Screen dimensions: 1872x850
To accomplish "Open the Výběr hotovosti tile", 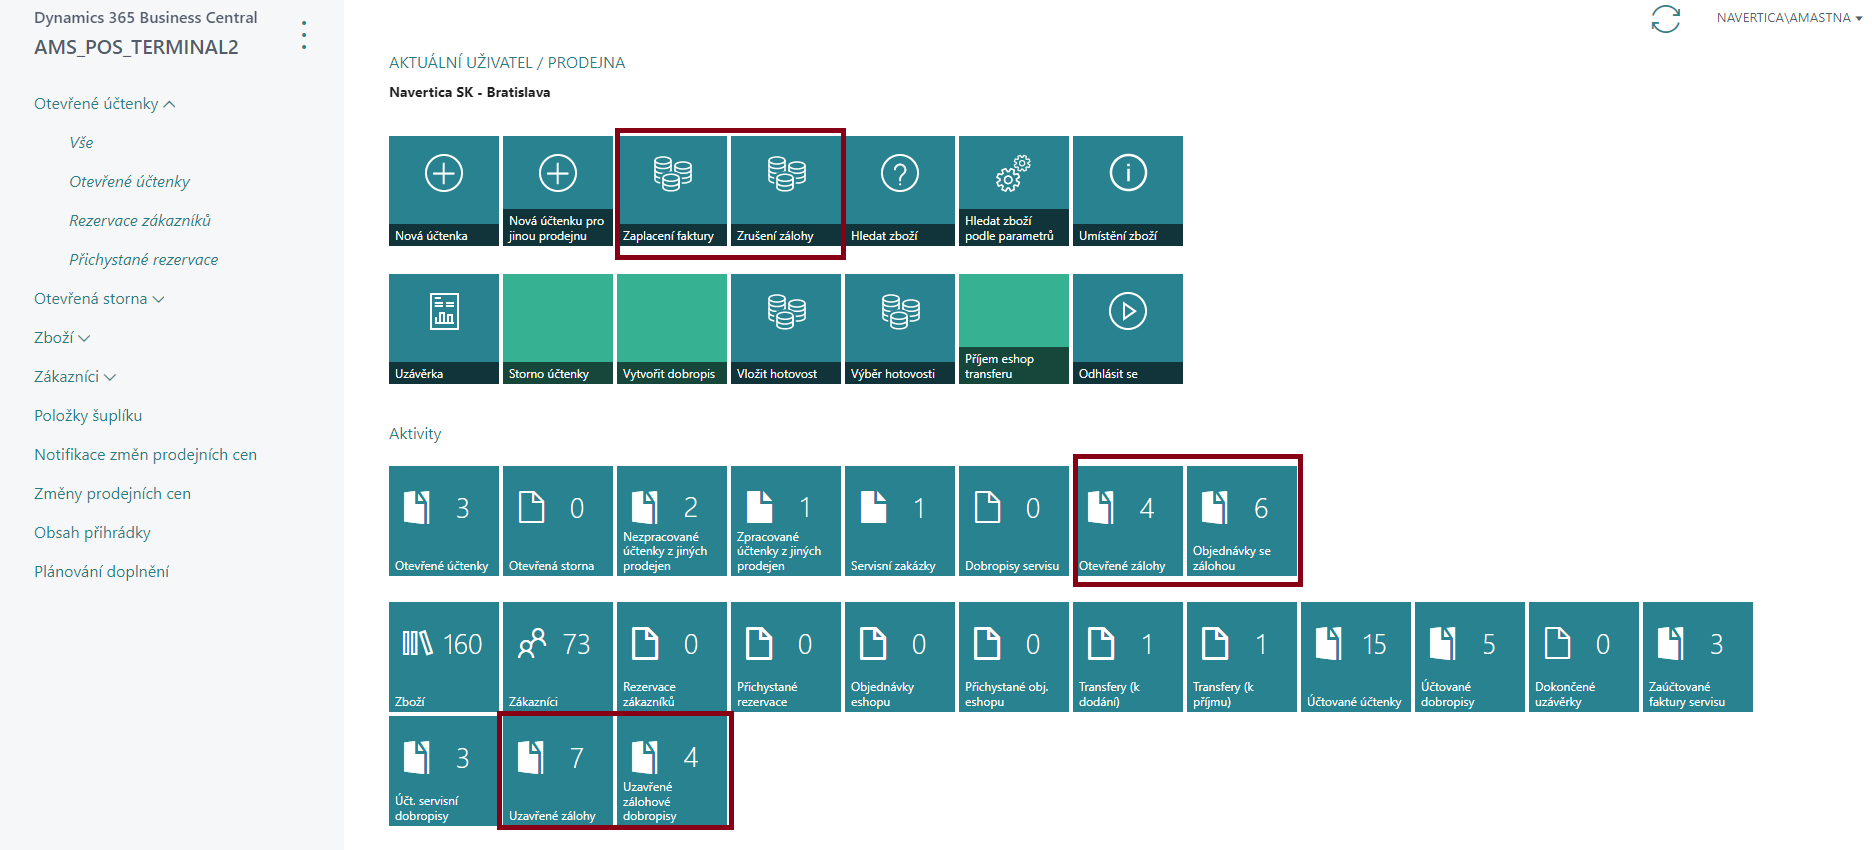I will pos(900,329).
